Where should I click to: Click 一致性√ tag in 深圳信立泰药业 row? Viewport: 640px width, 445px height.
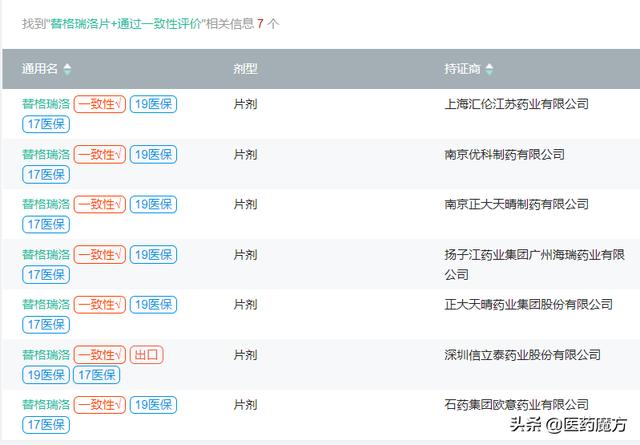click(x=100, y=354)
